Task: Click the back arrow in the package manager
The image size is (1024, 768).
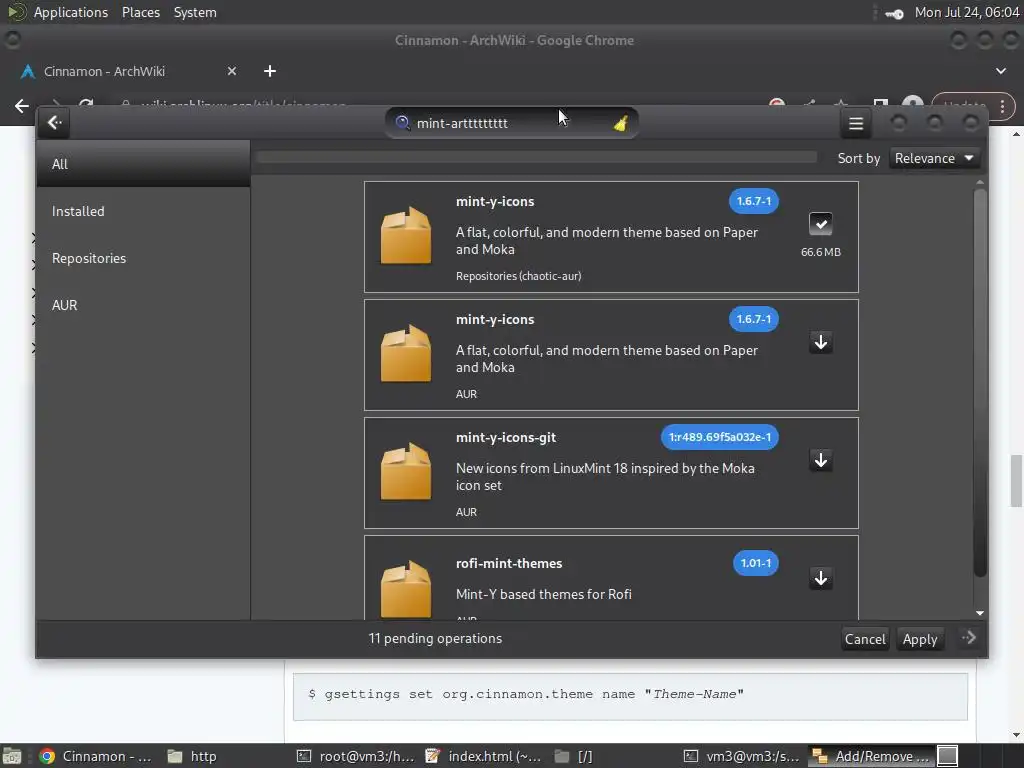Action: coord(55,123)
